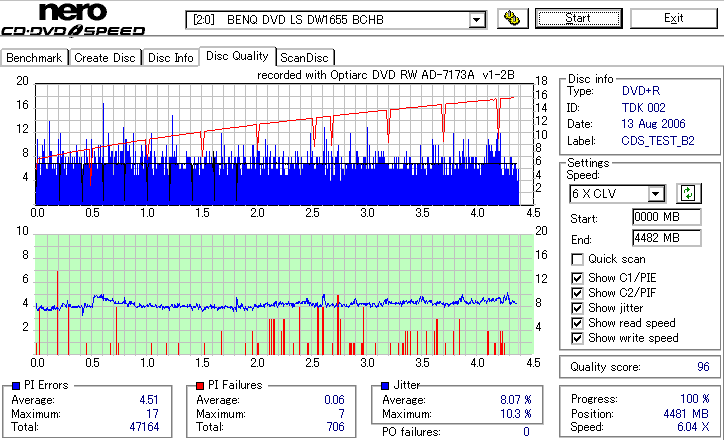The width and height of the screenshot is (724, 441).
Task: Click the blue PI Errors legend square
Action: (16, 386)
